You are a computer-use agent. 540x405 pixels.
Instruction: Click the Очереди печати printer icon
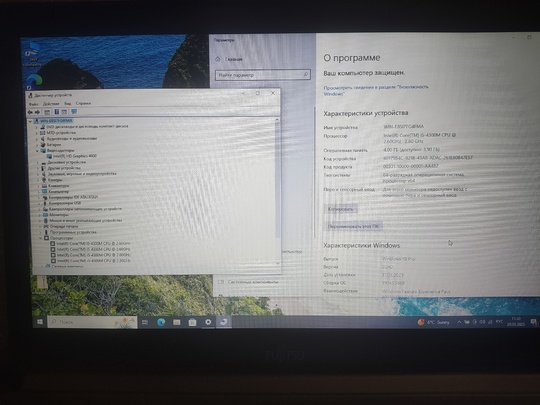[45, 226]
